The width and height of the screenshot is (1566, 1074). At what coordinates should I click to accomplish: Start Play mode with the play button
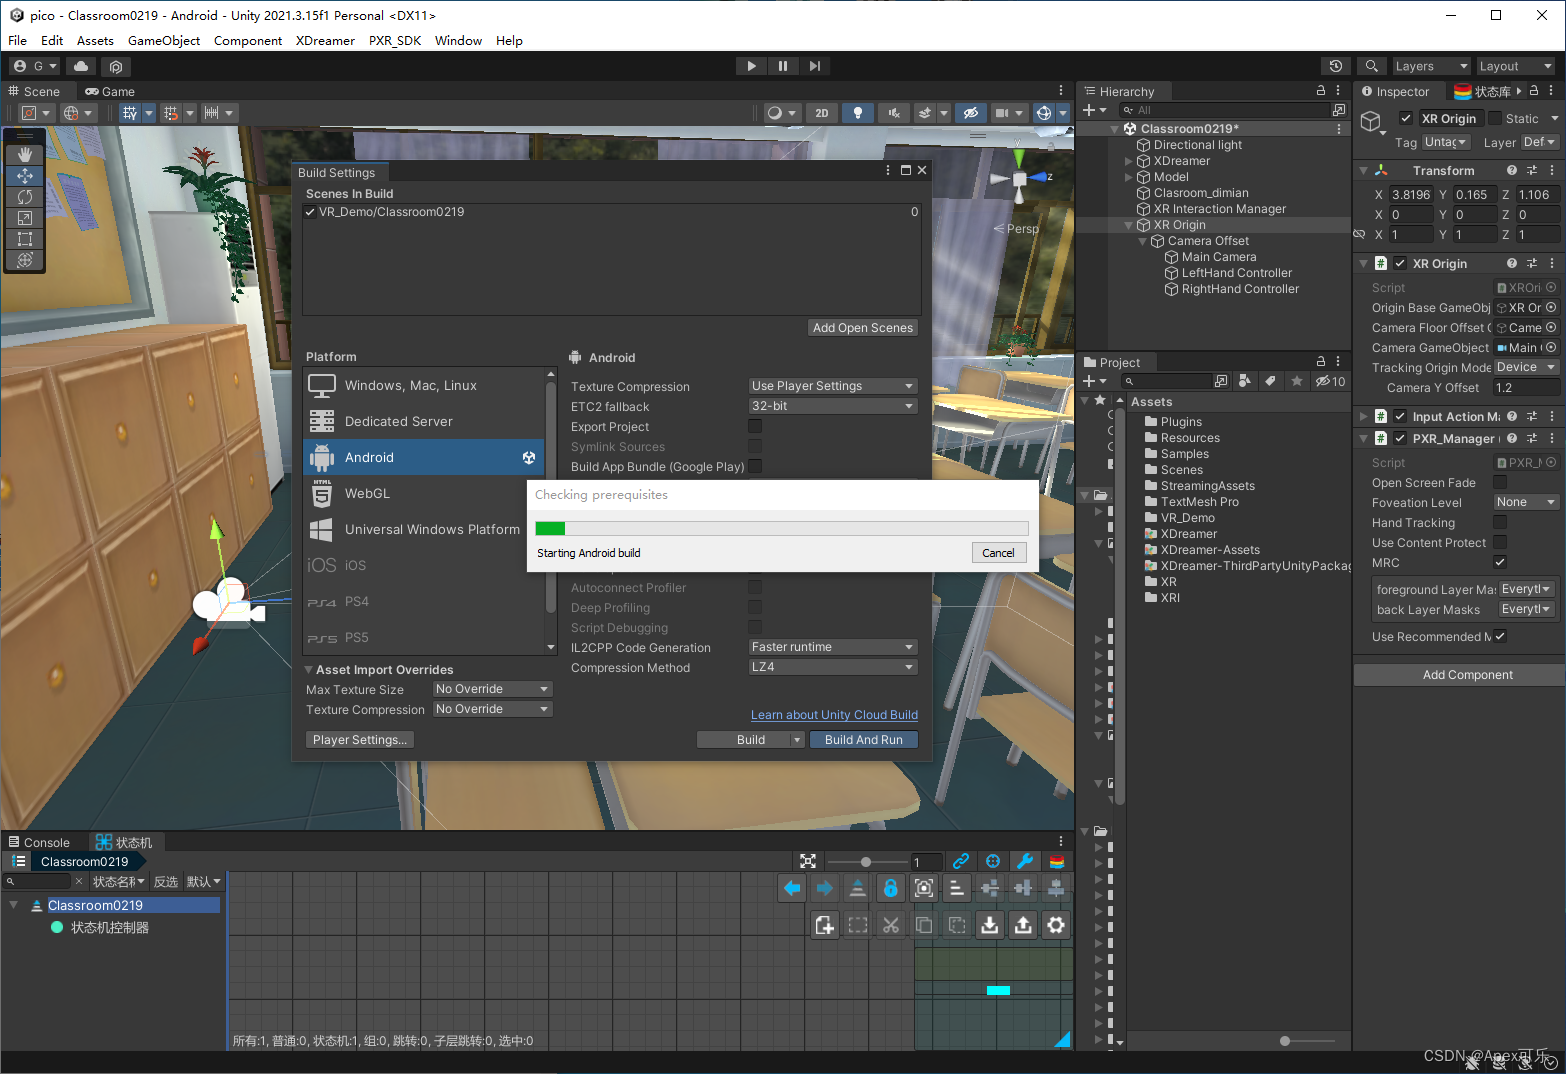tap(751, 66)
